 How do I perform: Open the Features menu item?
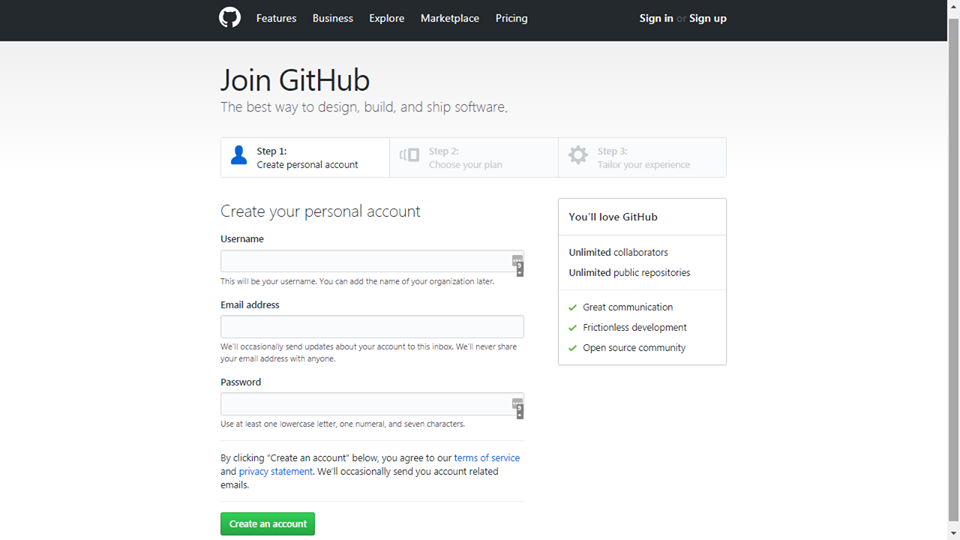(276, 18)
